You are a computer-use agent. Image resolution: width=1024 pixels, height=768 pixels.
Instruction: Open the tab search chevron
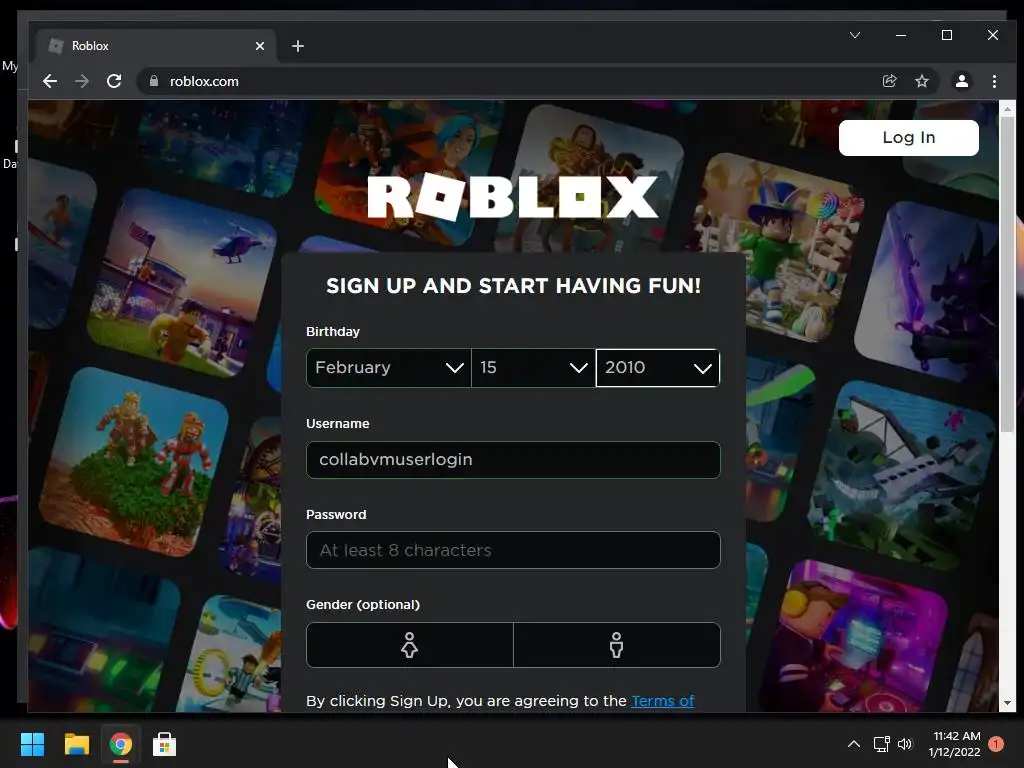[x=855, y=35]
